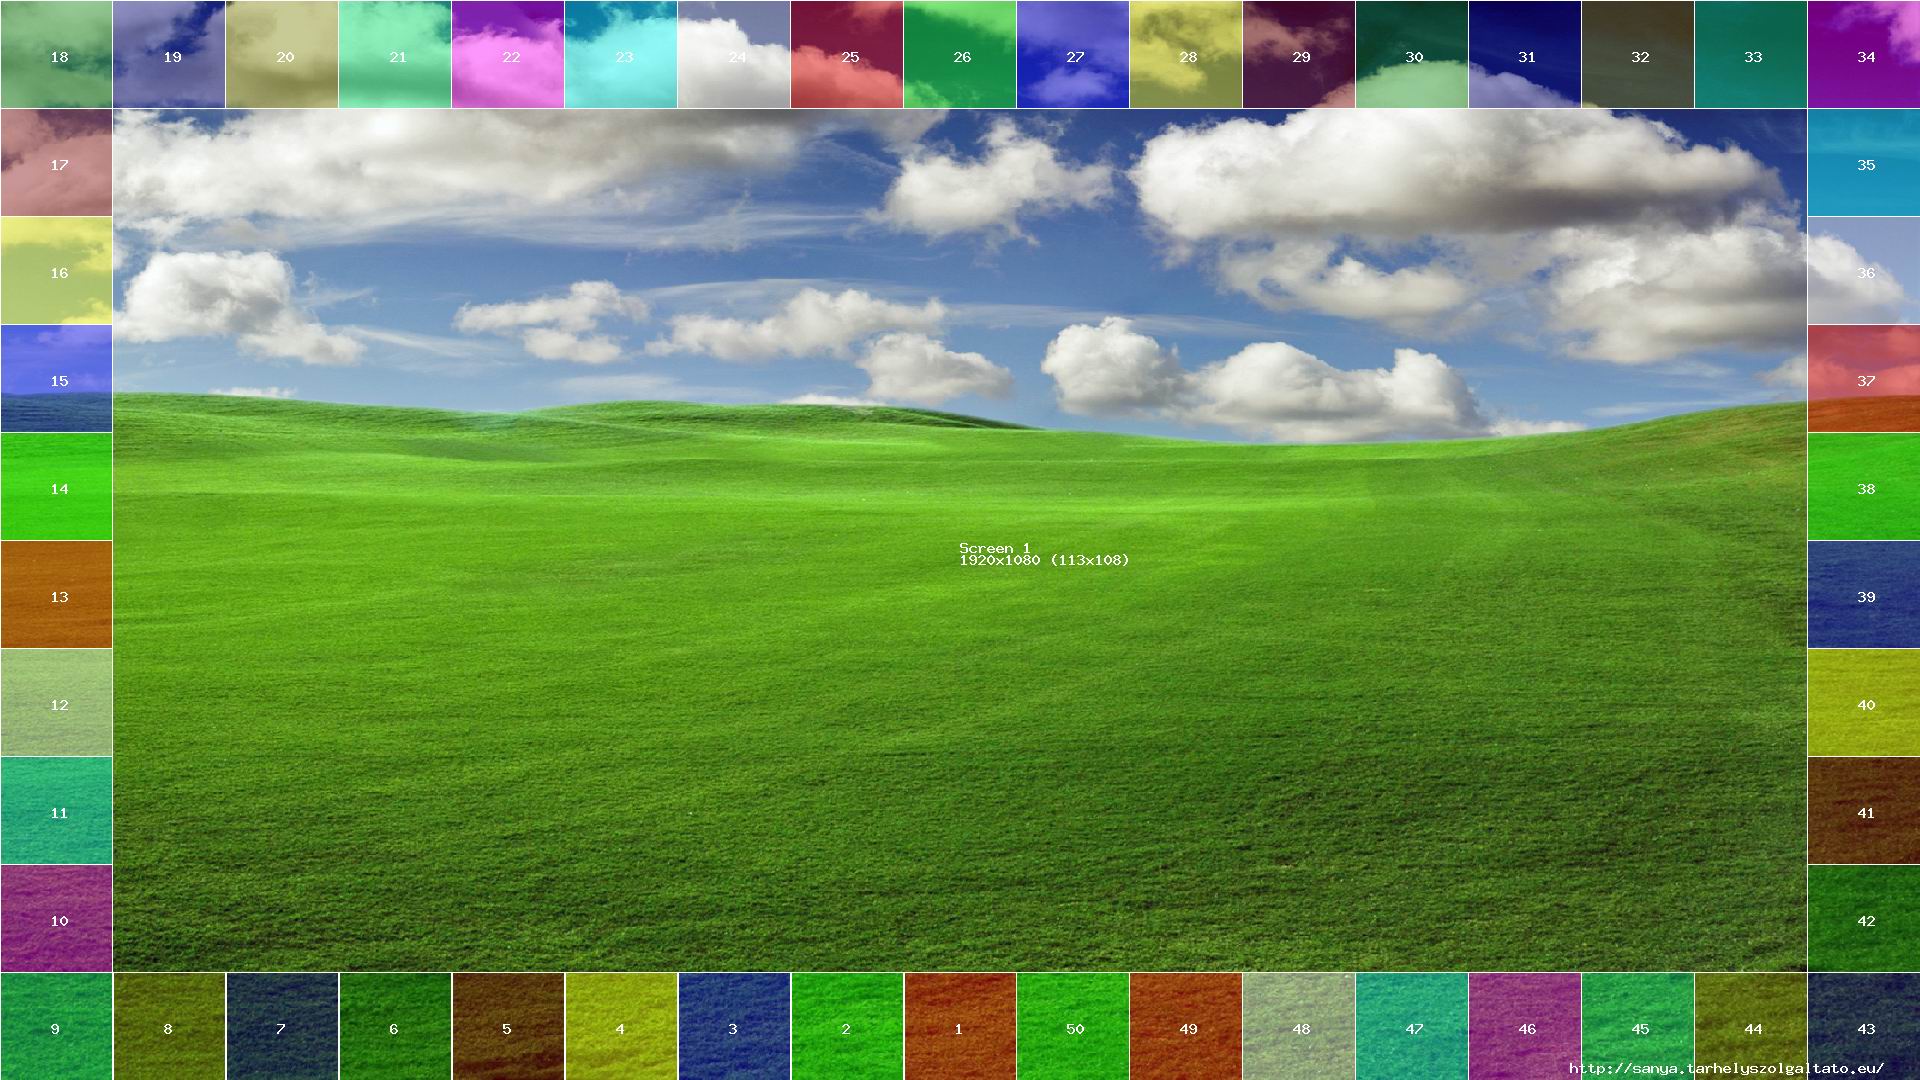Pick the blue tile numbered 3
The width and height of the screenshot is (1920, 1080).
(x=734, y=1026)
